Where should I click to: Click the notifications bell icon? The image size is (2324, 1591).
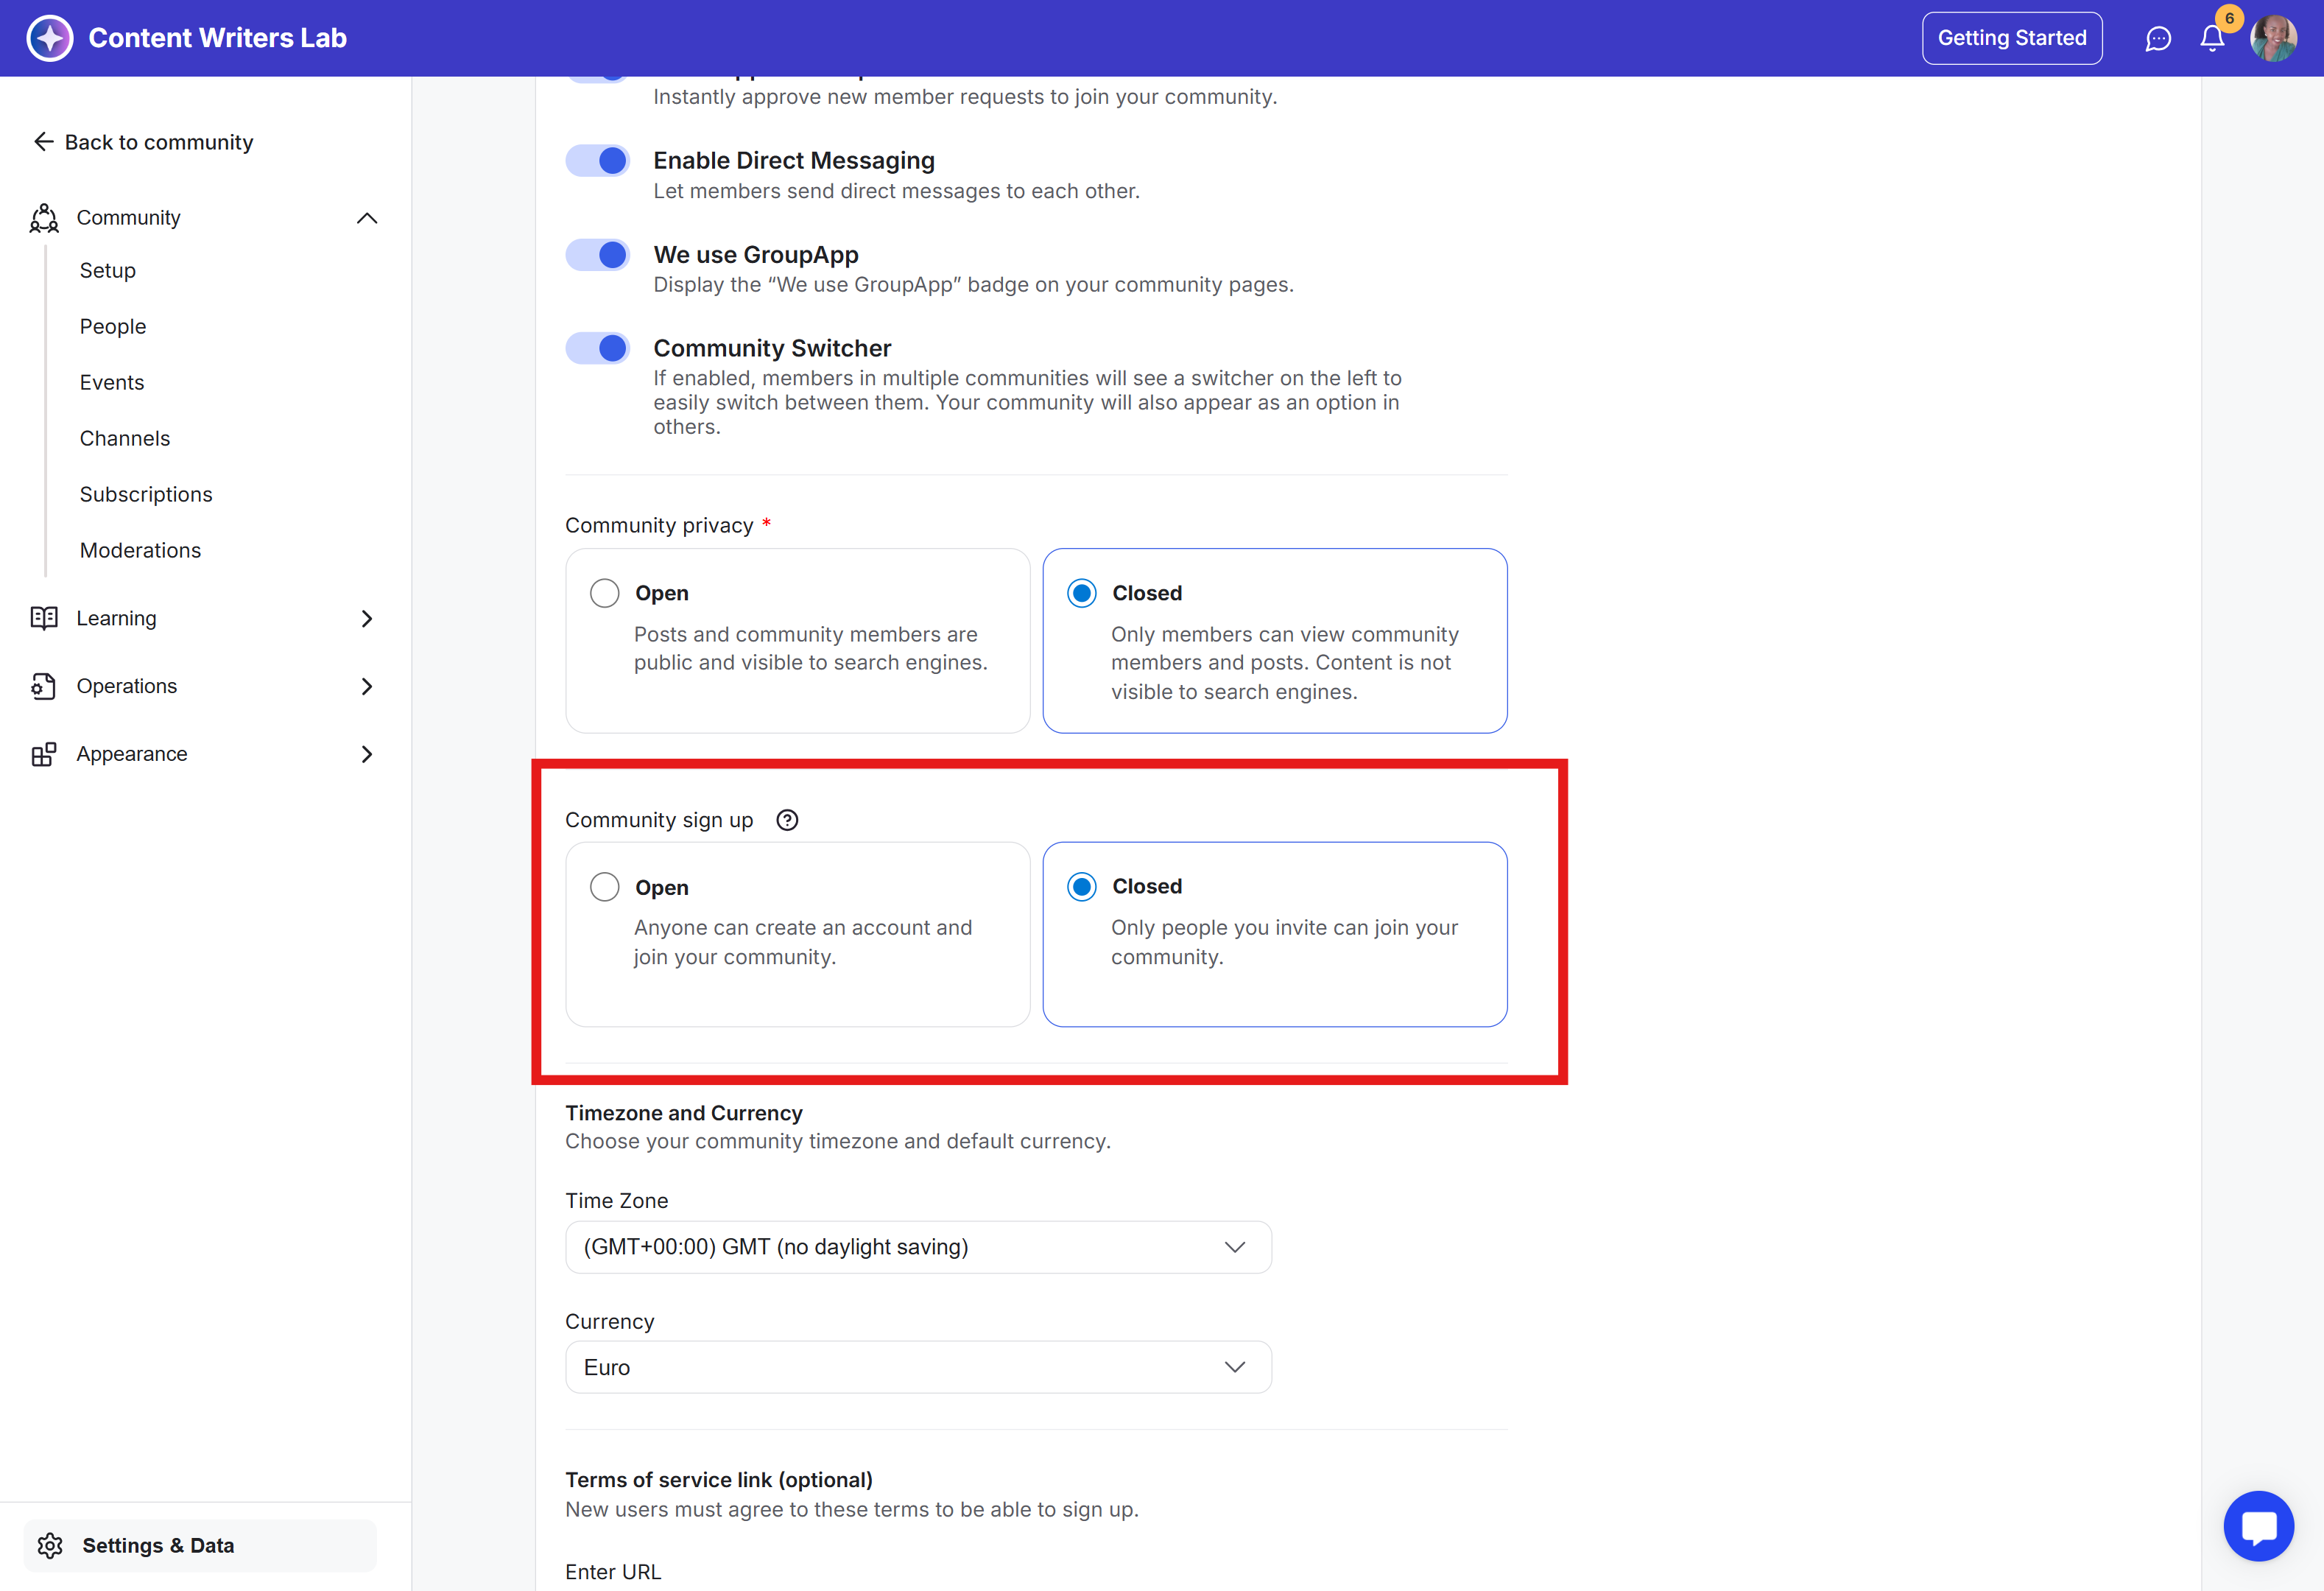tap(2211, 38)
